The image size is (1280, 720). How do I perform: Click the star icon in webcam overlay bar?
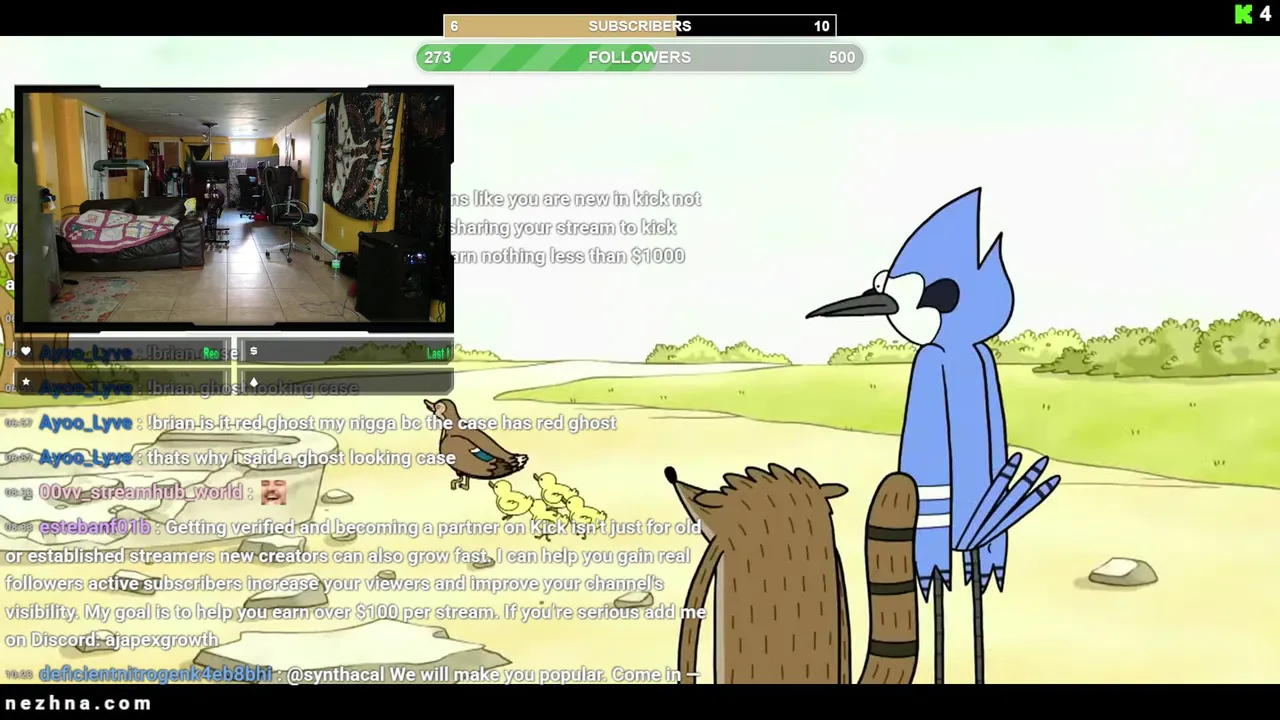point(26,382)
